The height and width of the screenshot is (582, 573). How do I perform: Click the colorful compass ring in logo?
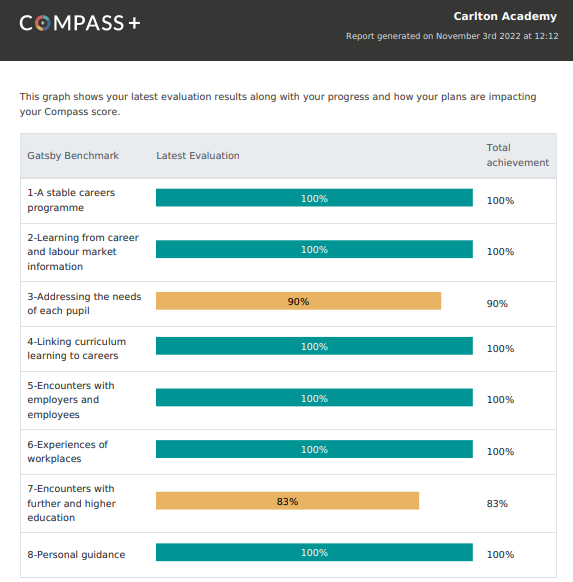(x=43, y=23)
